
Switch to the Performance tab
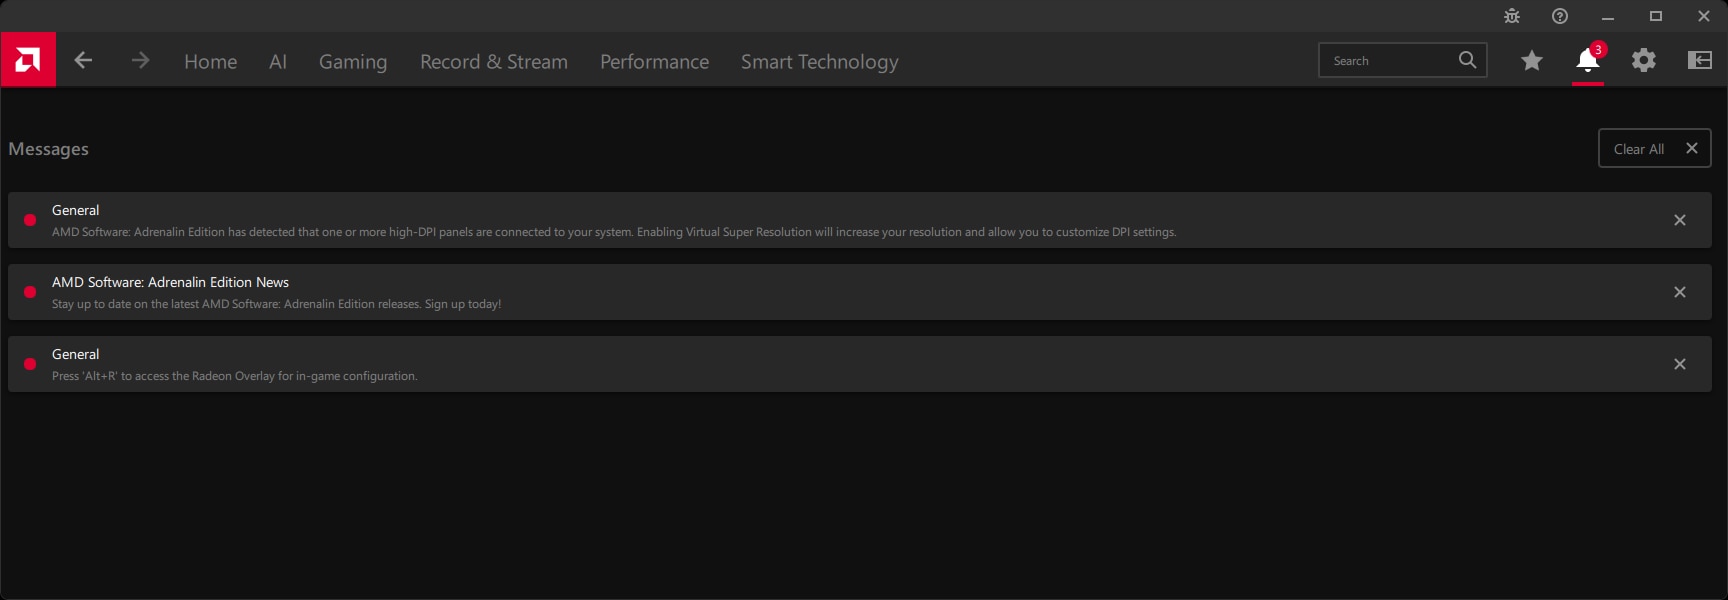(654, 62)
